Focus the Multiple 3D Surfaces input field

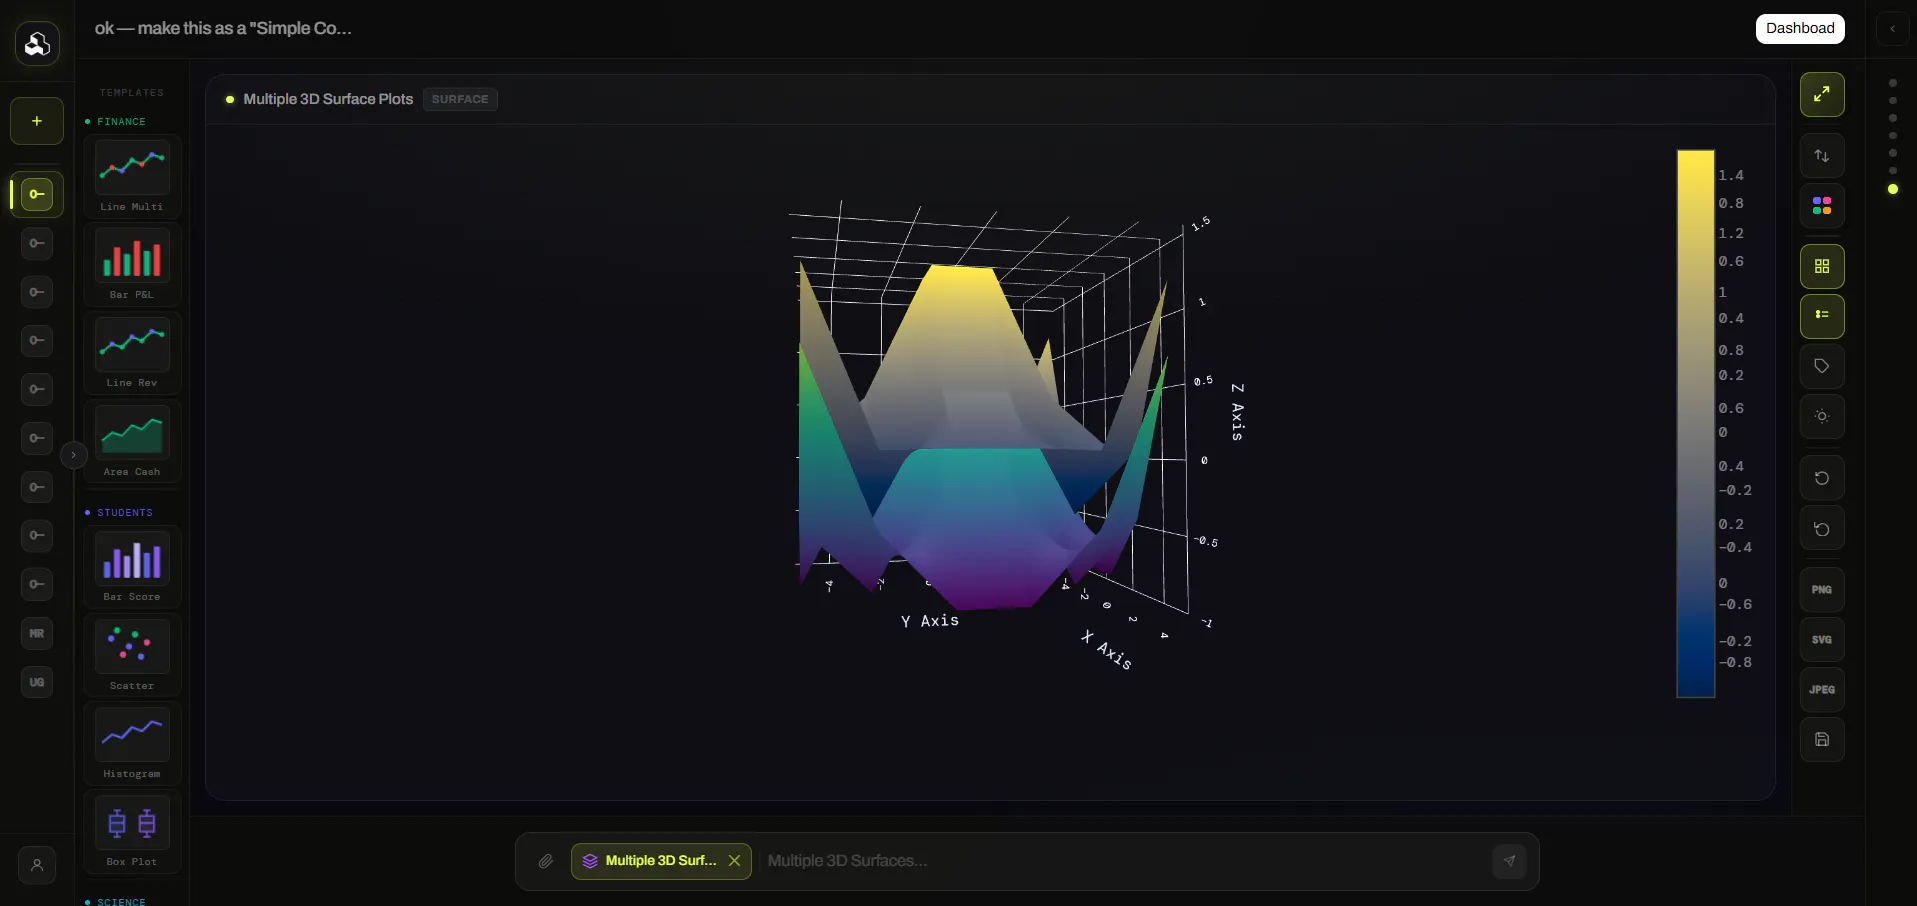click(1124, 861)
